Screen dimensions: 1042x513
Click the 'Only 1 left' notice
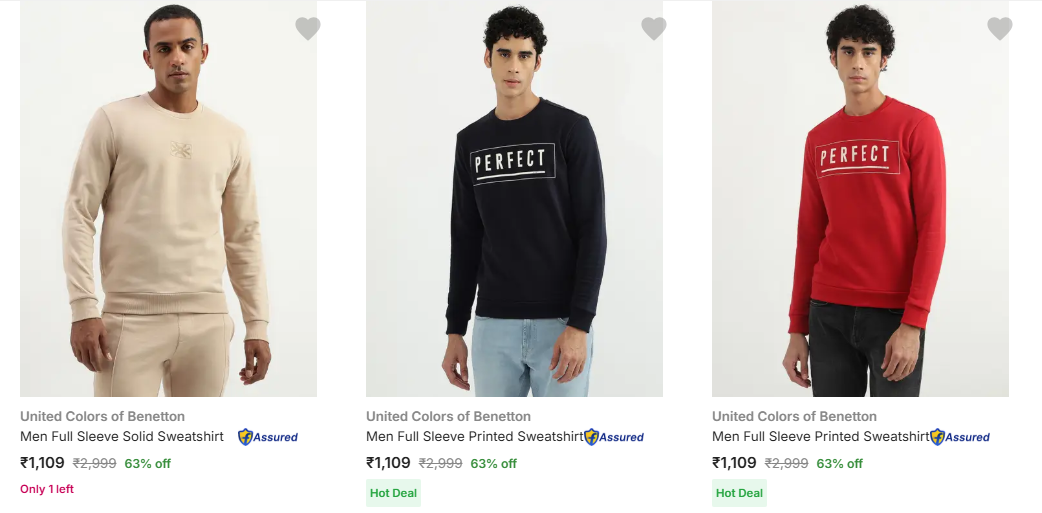pos(47,489)
